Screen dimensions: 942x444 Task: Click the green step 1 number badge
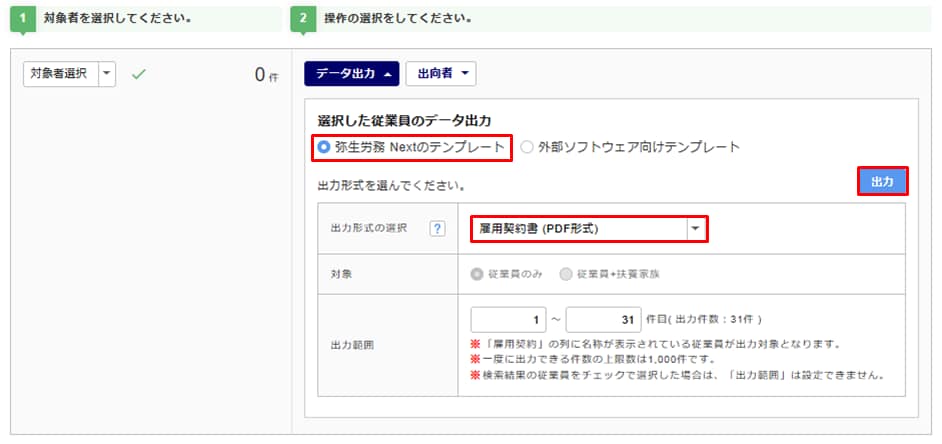[x=21, y=18]
